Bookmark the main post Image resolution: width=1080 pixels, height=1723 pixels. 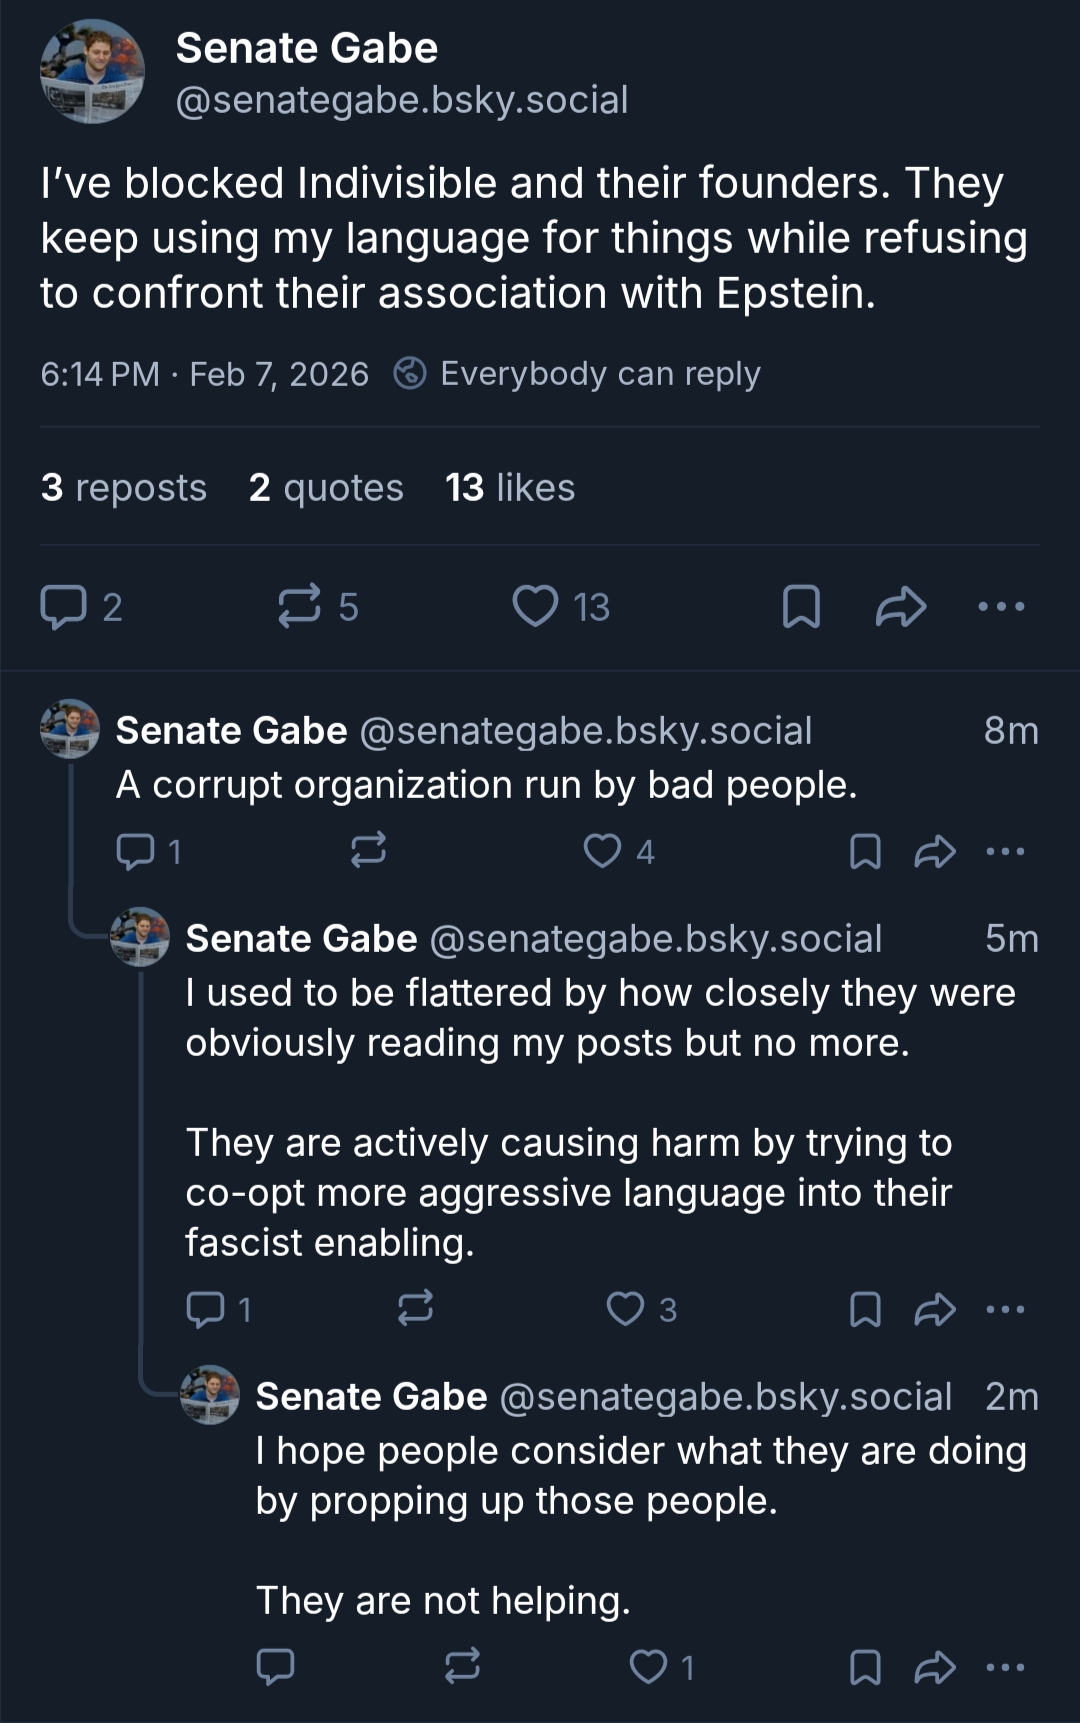point(801,607)
